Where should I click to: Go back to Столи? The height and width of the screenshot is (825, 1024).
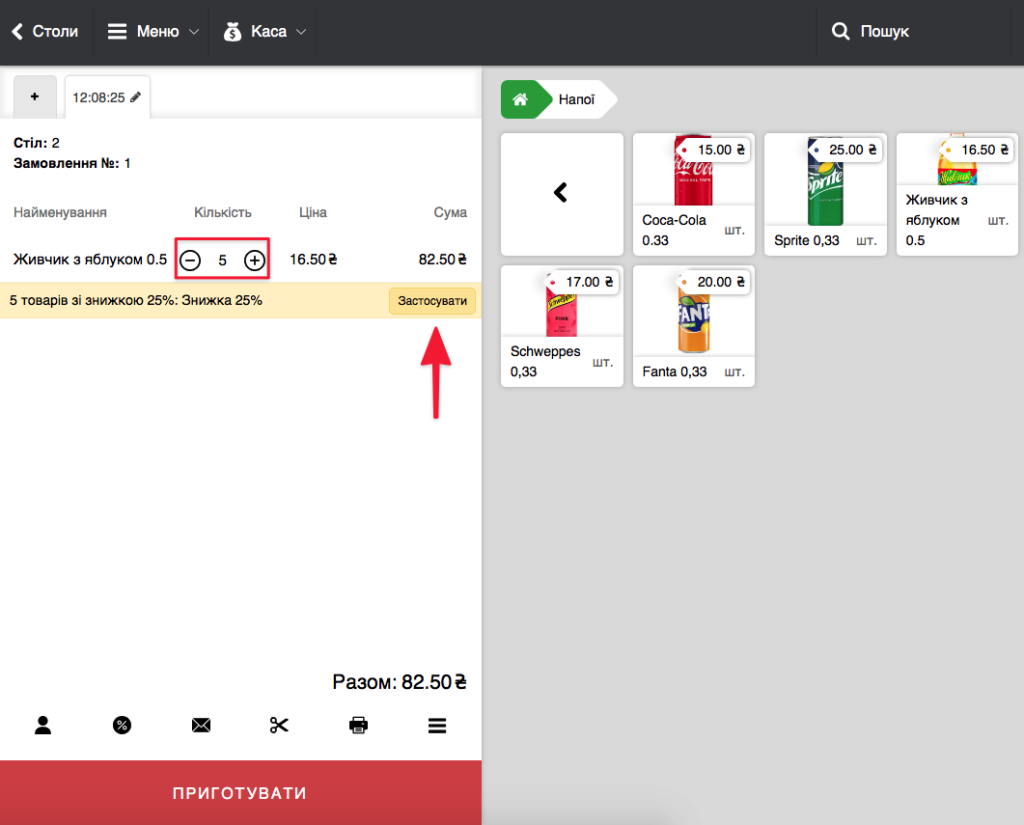[x=45, y=32]
